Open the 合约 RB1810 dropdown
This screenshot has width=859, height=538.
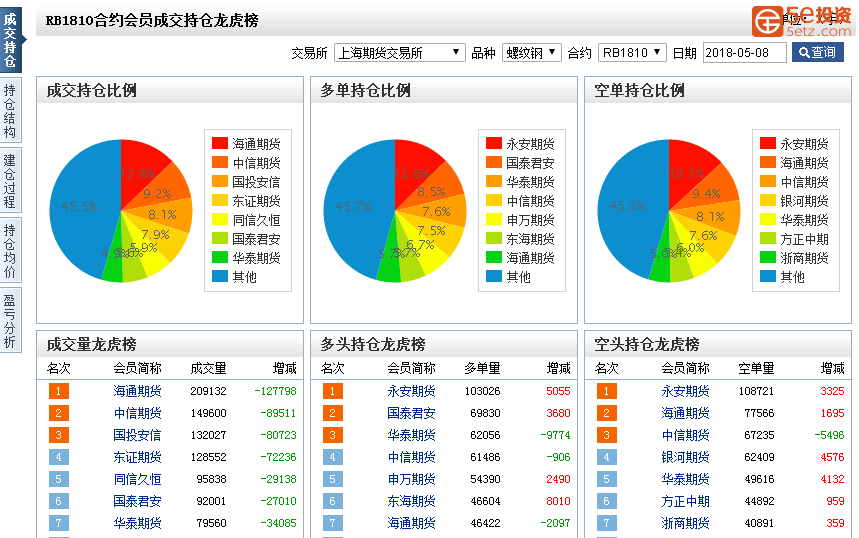[x=632, y=53]
